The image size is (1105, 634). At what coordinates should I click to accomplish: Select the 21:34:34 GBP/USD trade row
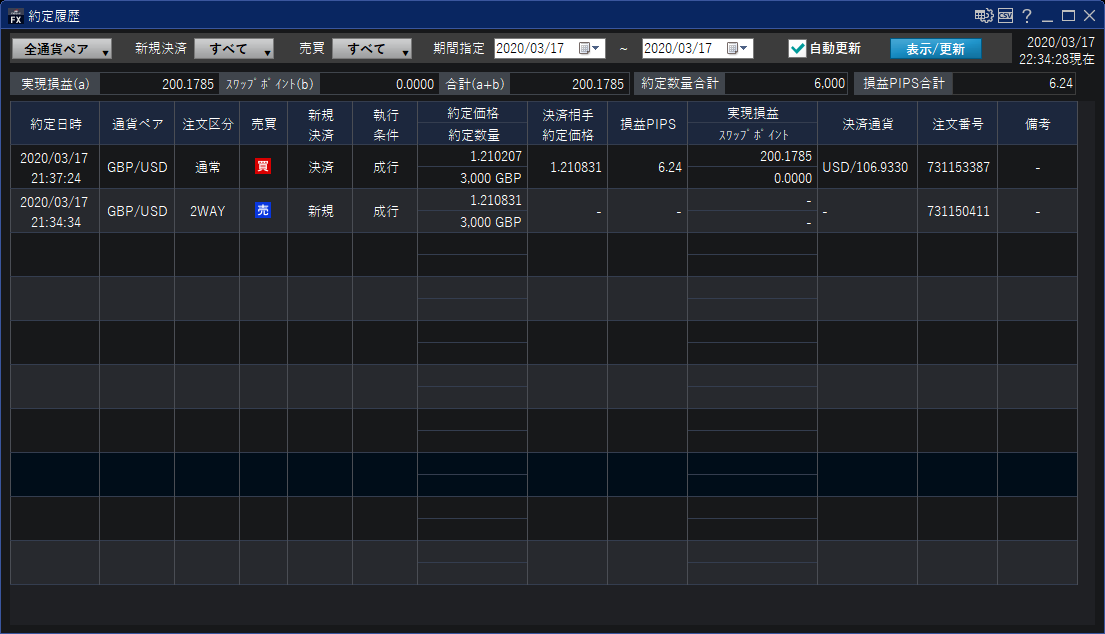click(x=137, y=211)
